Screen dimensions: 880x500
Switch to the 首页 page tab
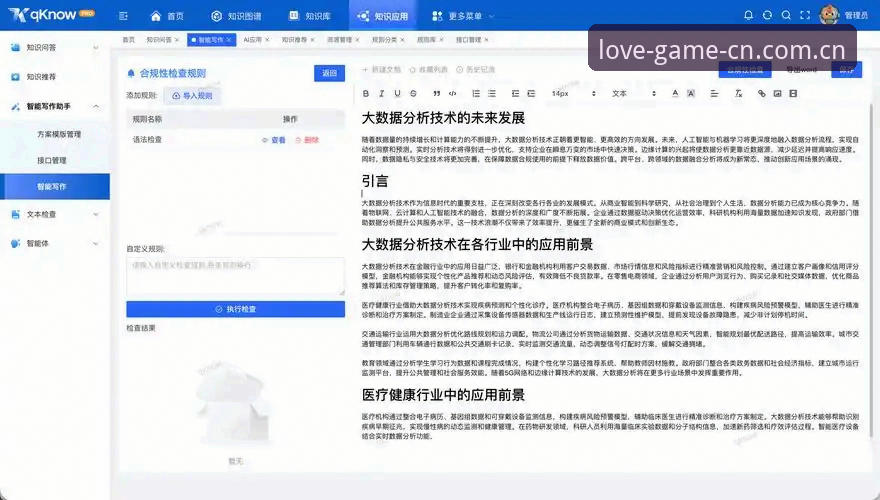pyautogui.click(x=129, y=40)
